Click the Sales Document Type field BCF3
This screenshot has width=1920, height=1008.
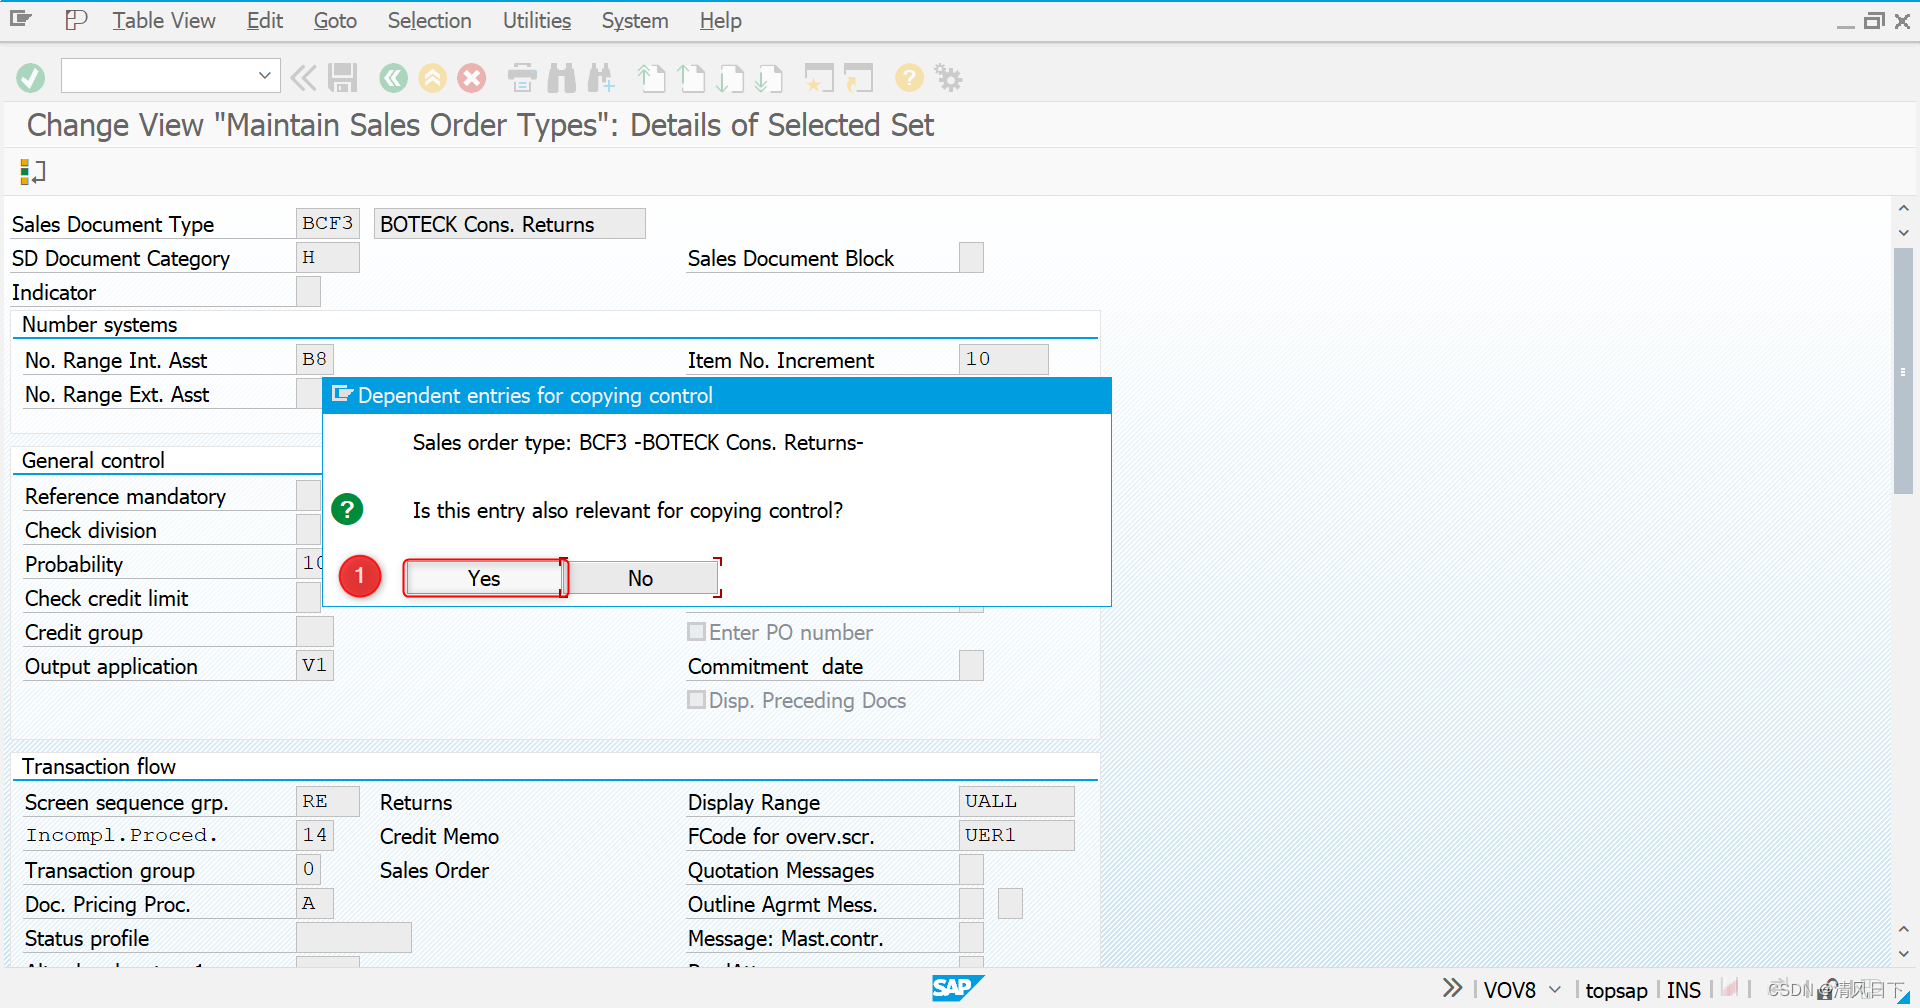tap(328, 223)
